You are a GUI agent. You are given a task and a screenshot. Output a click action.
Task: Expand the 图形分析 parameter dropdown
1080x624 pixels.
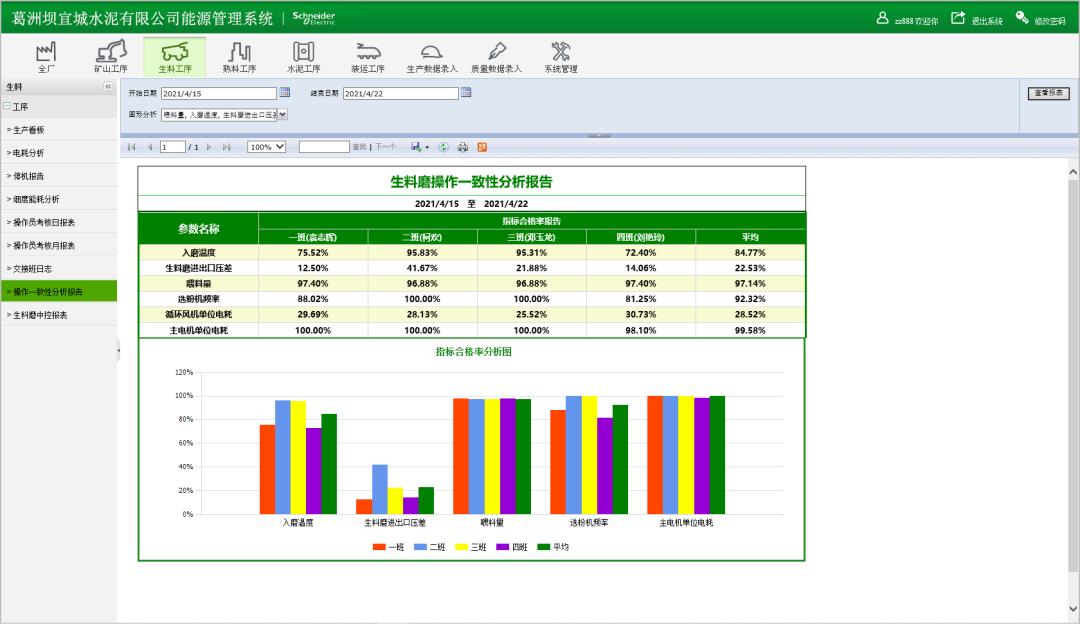point(283,115)
